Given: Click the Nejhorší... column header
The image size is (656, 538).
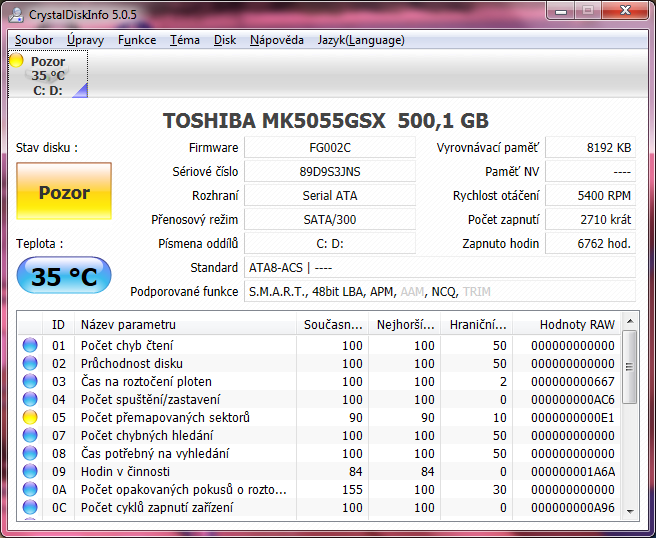Looking at the screenshot, I should coord(405,325).
